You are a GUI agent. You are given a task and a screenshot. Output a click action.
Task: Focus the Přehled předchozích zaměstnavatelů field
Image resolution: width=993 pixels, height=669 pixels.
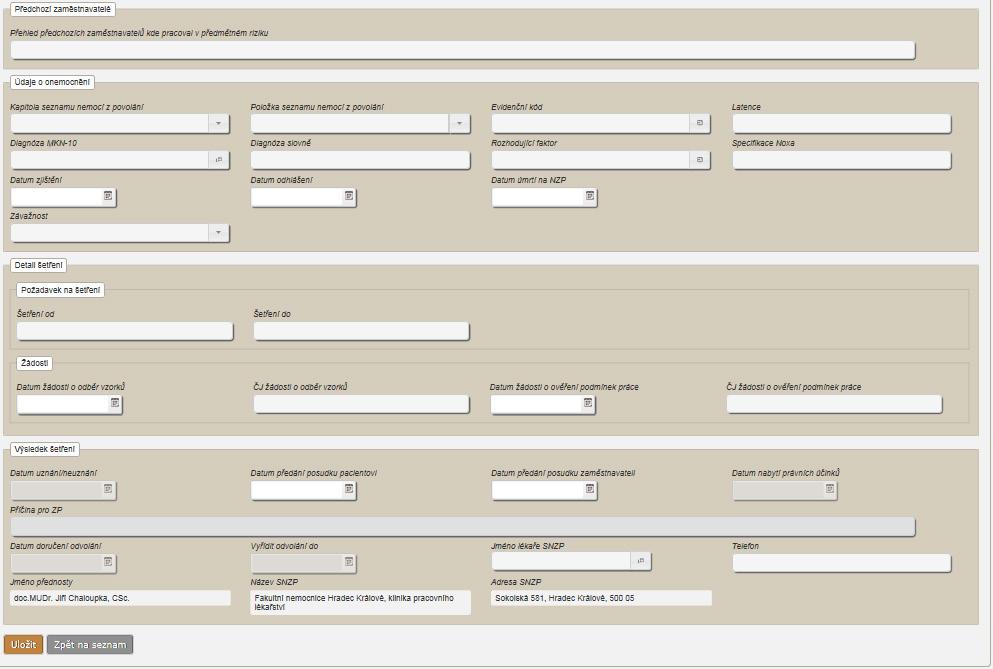point(463,51)
